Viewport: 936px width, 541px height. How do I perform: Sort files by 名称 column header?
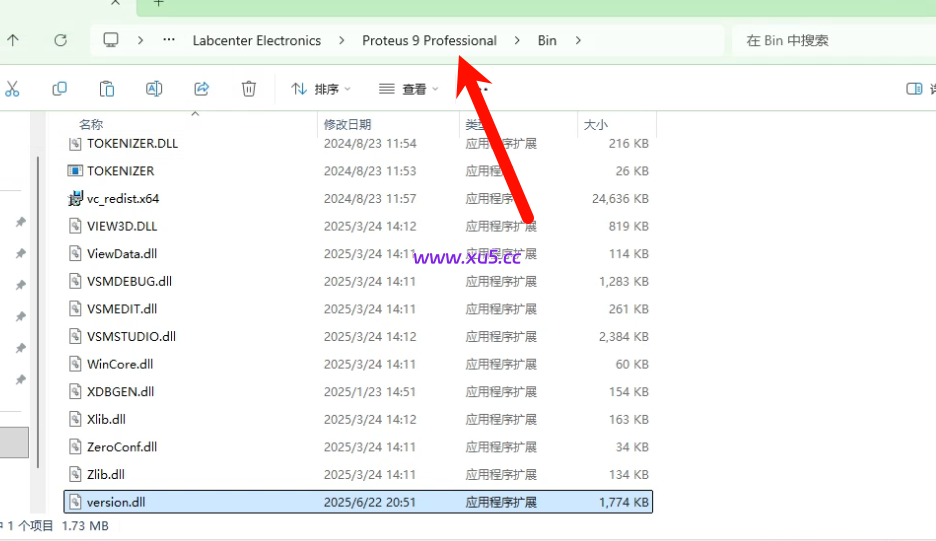click(x=91, y=125)
